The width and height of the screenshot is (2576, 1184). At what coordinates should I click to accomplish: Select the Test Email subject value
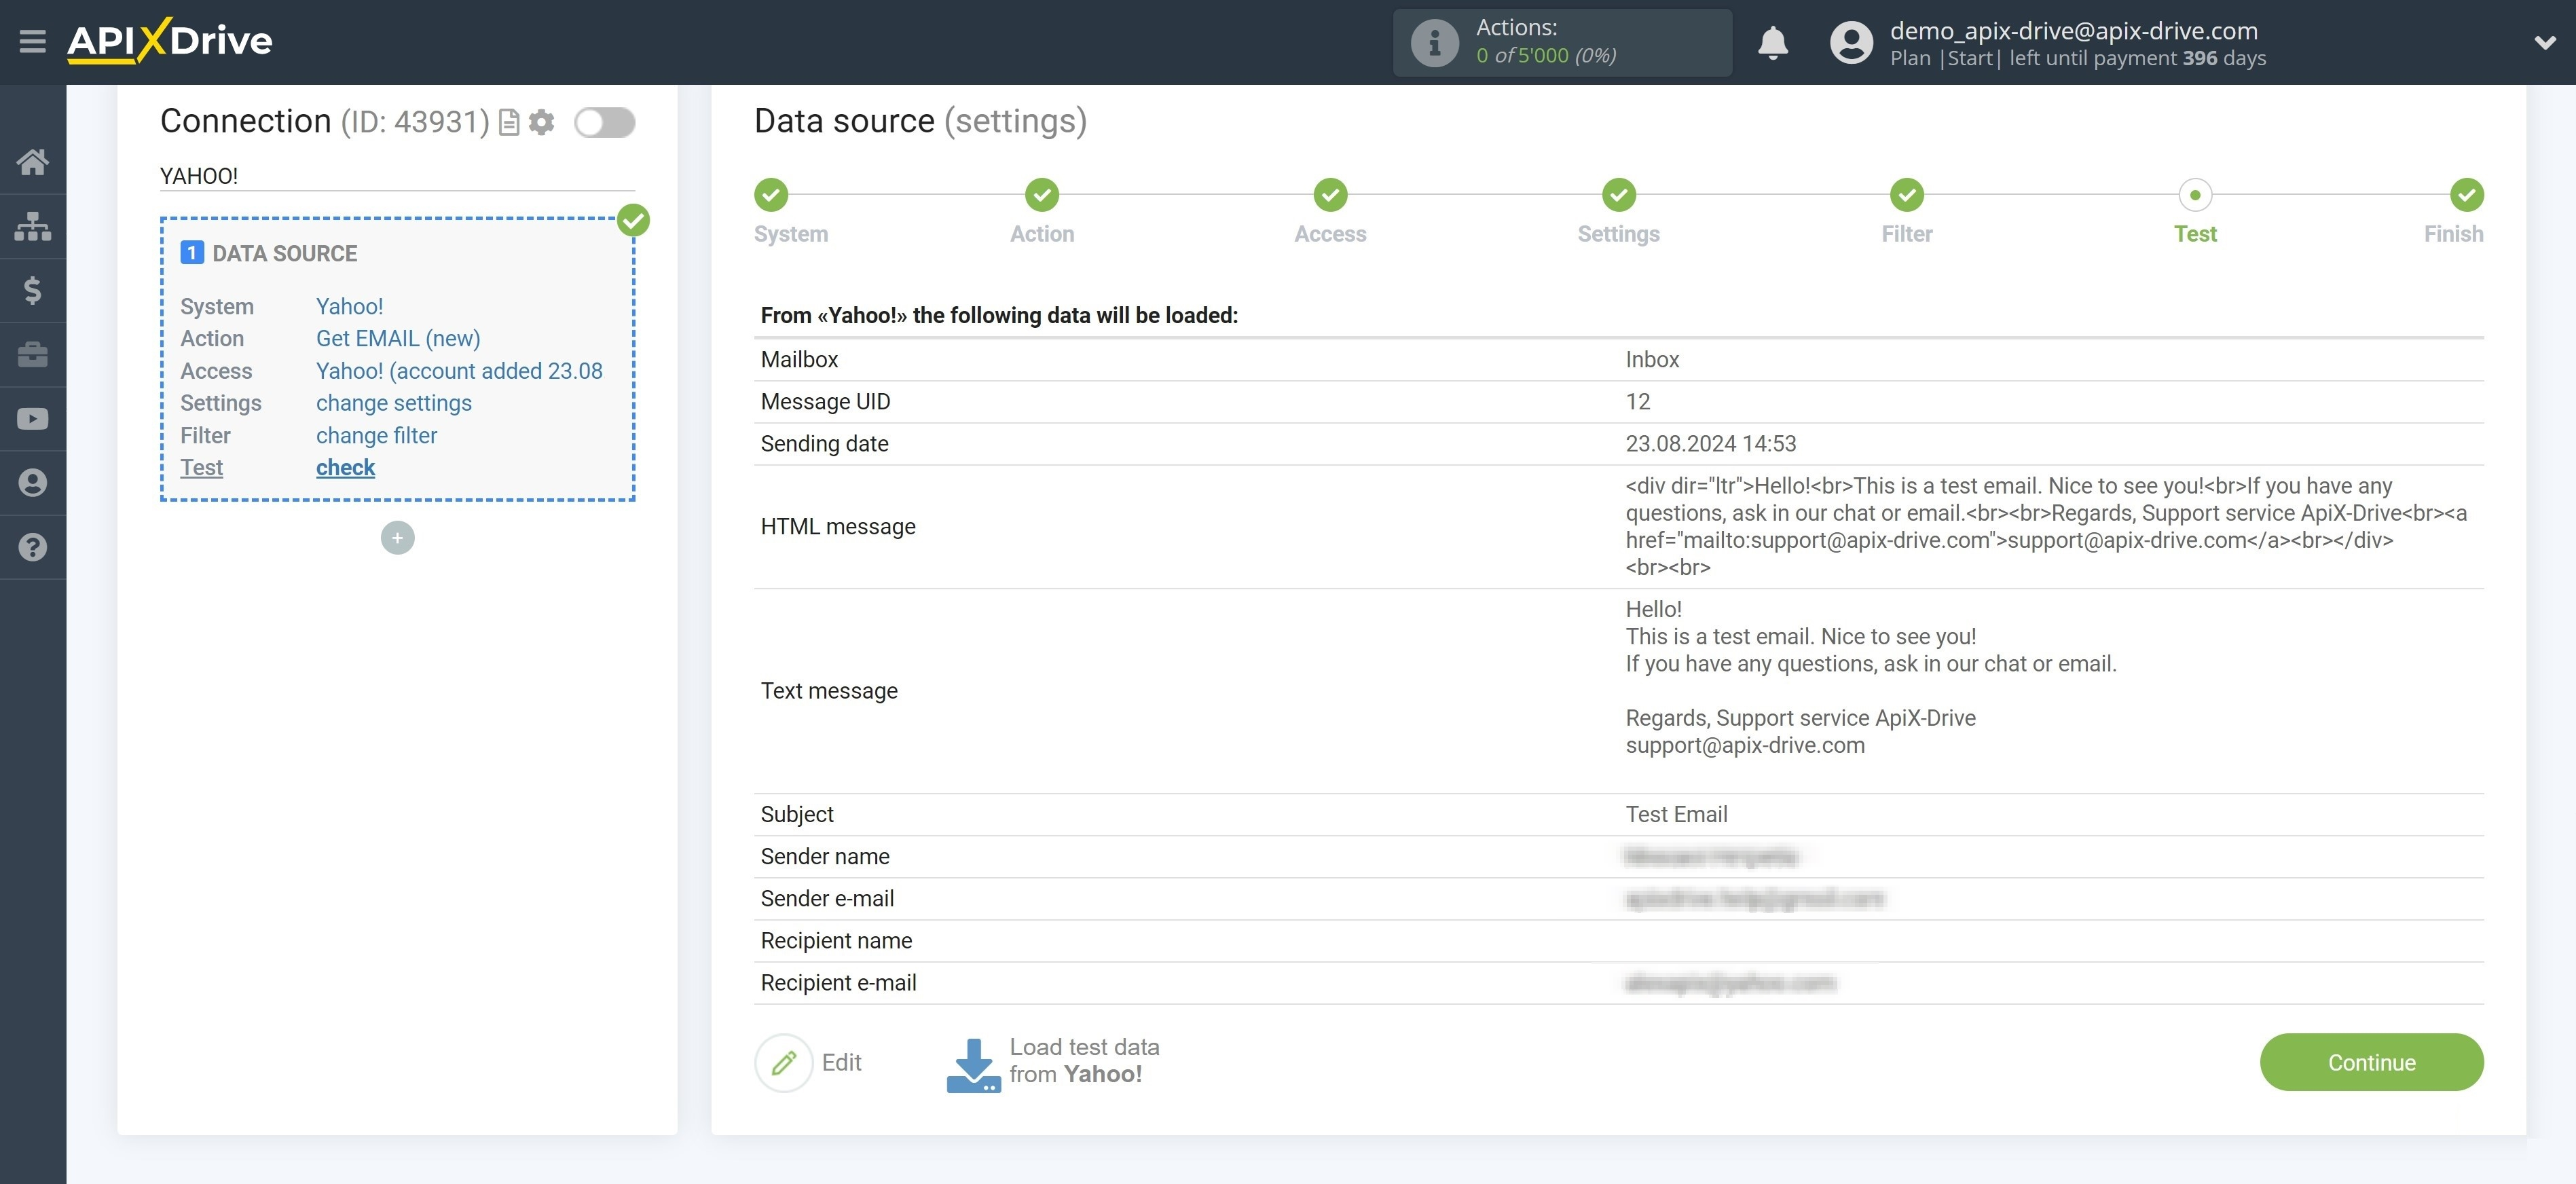[x=1676, y=814]
